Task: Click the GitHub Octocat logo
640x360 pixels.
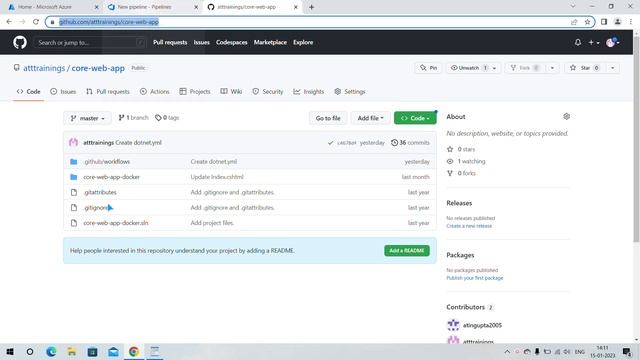Action: [x=20, y=42]
